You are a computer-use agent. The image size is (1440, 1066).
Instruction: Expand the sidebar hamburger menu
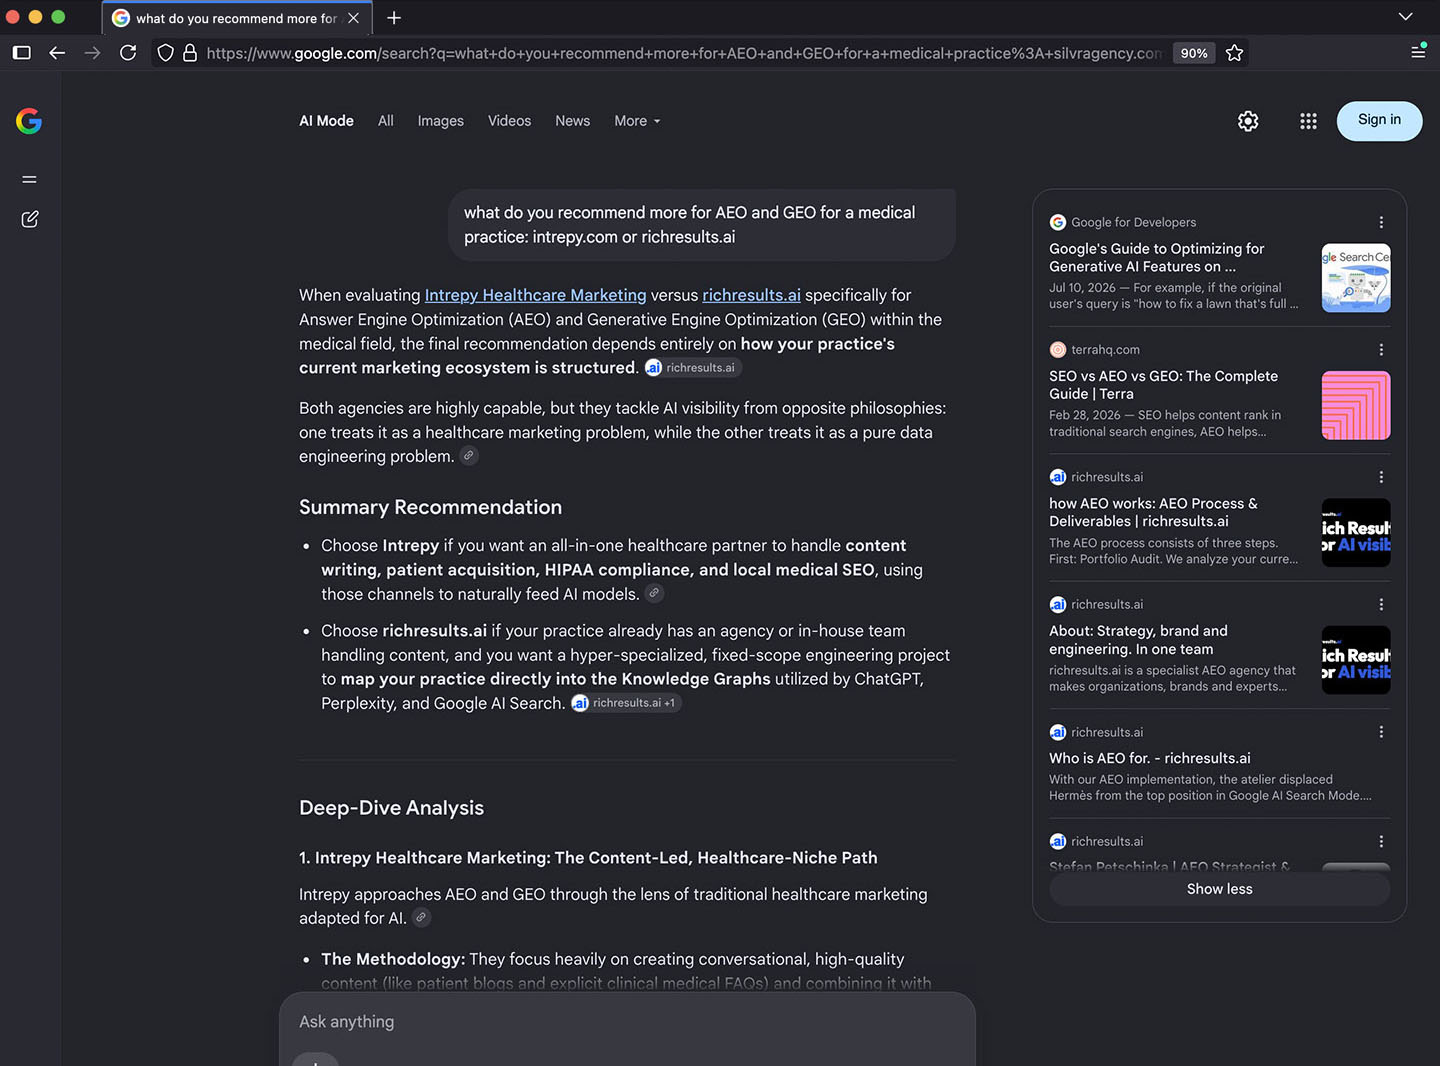(x=29, y=179)
